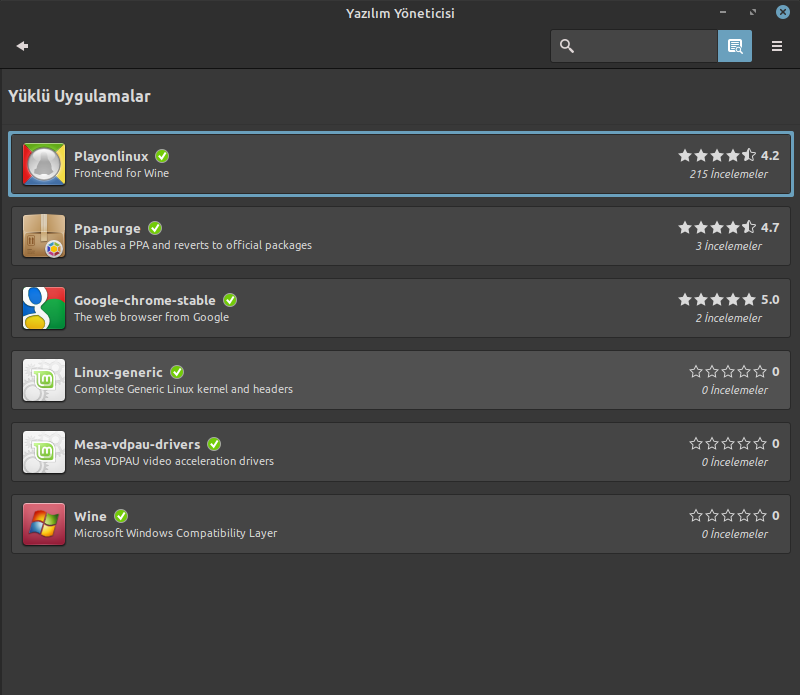
Task: Open the Wine title text
Action: 90,516
